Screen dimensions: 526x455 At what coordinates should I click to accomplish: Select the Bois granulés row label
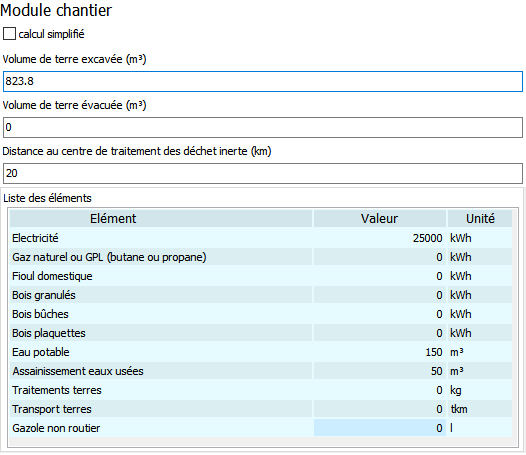point(44,295)
